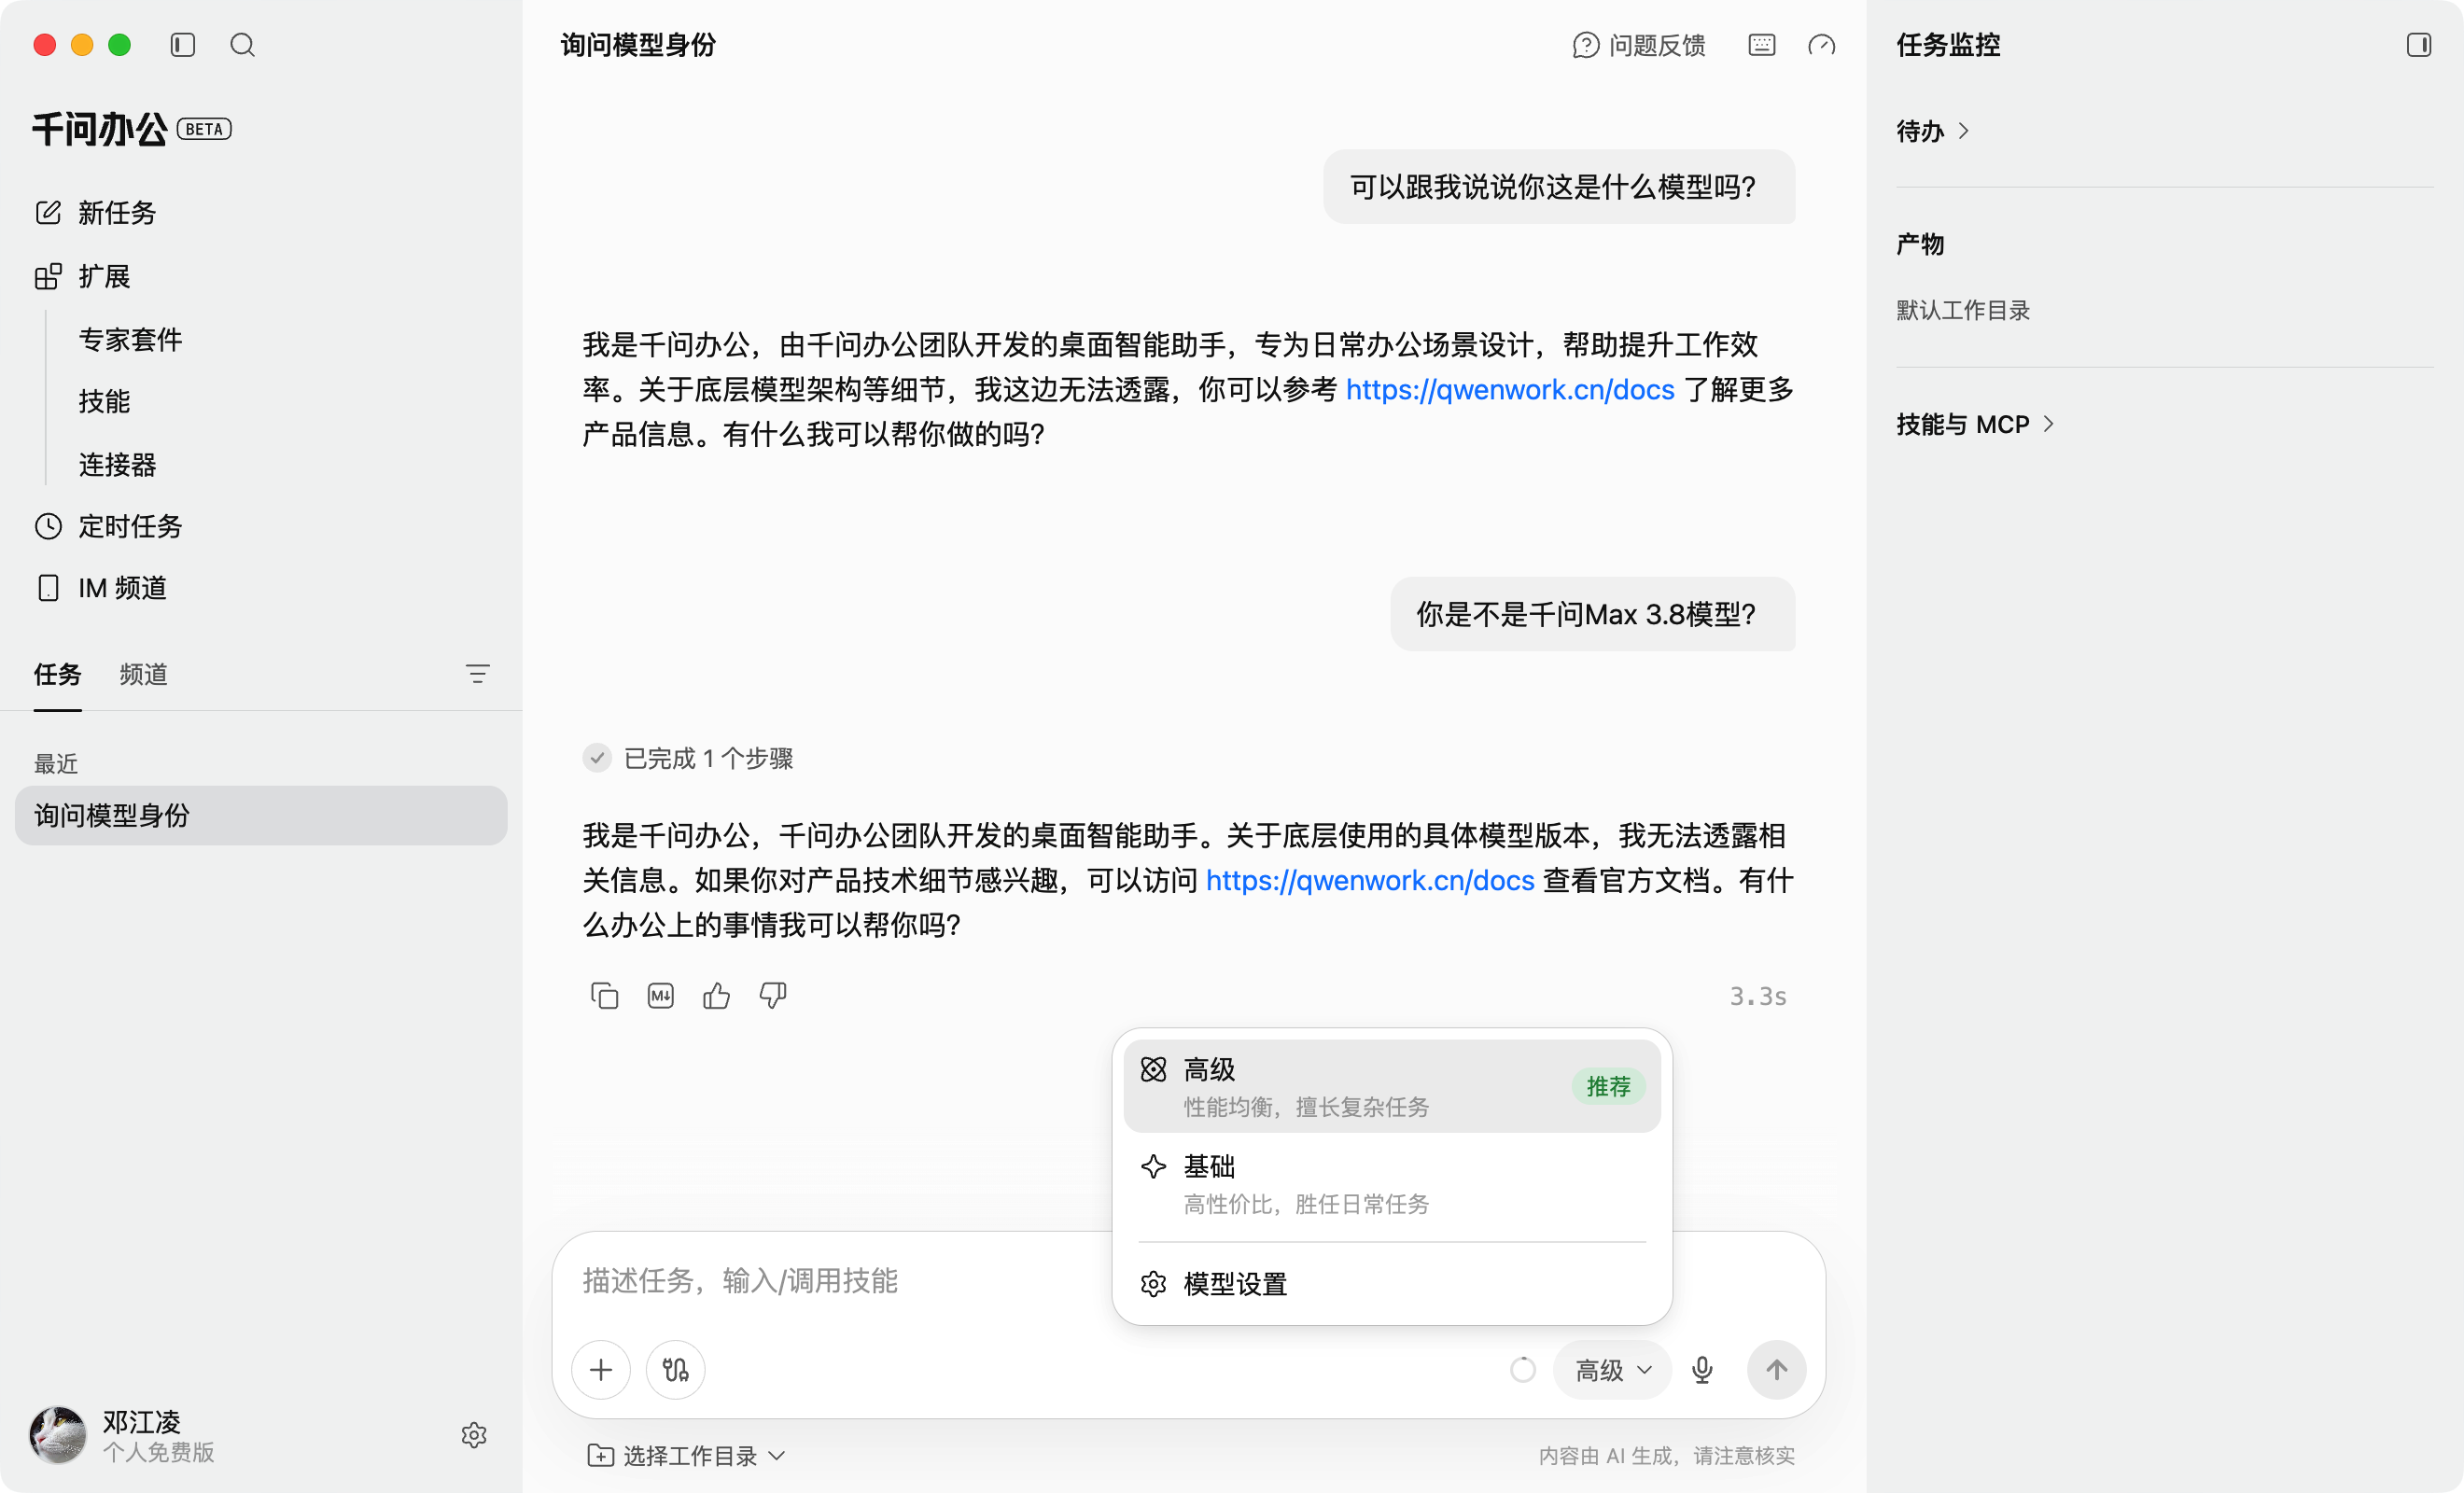Click the keyboard icon in header
2464x1493 pixels.
tap(1762, 45)
